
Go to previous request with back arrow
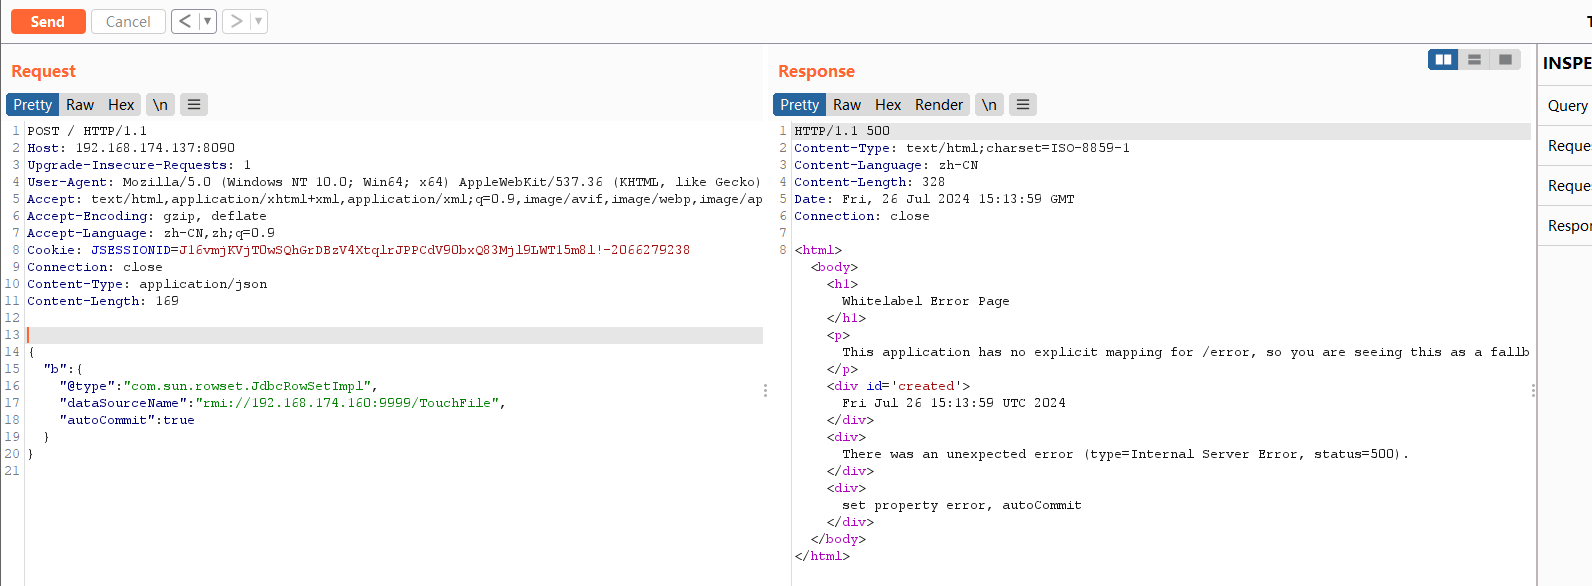tap(185, 21)
